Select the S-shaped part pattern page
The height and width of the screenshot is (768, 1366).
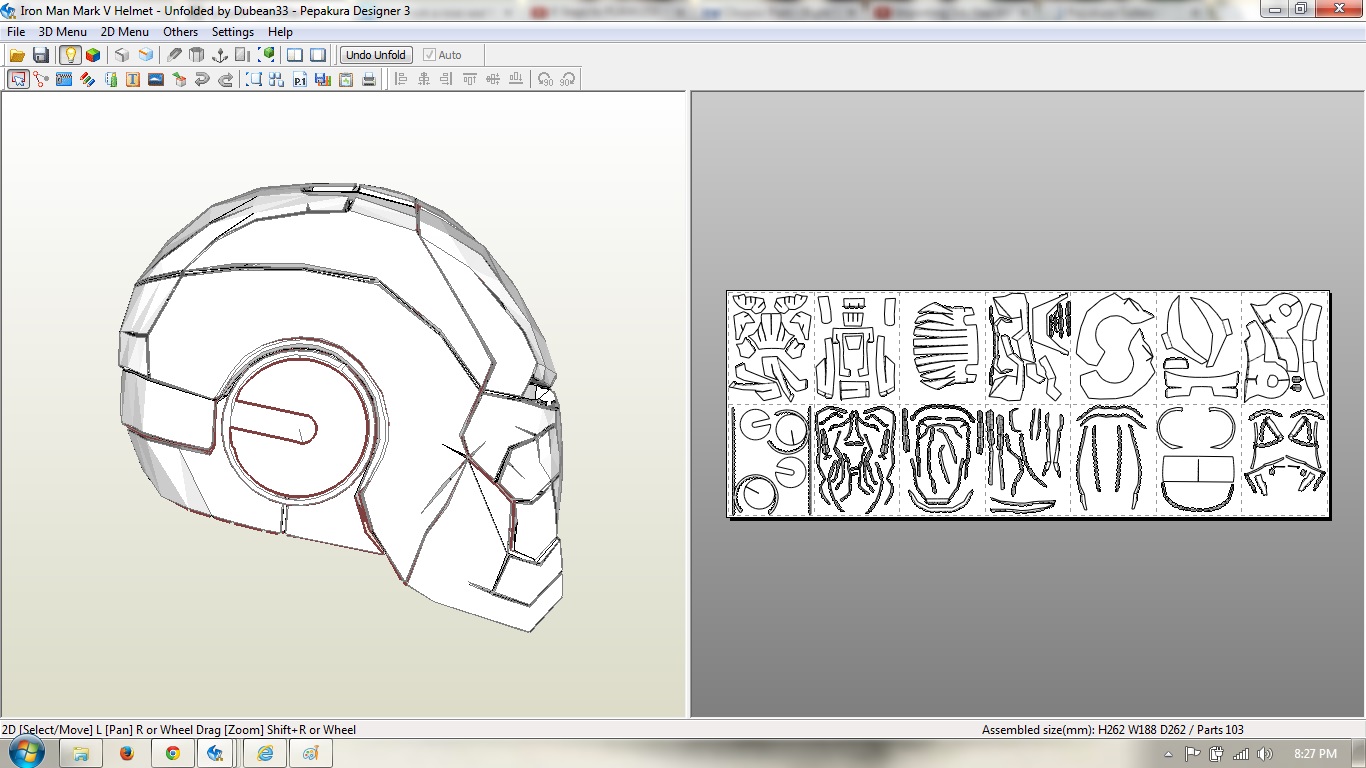tap(1114, 347)
